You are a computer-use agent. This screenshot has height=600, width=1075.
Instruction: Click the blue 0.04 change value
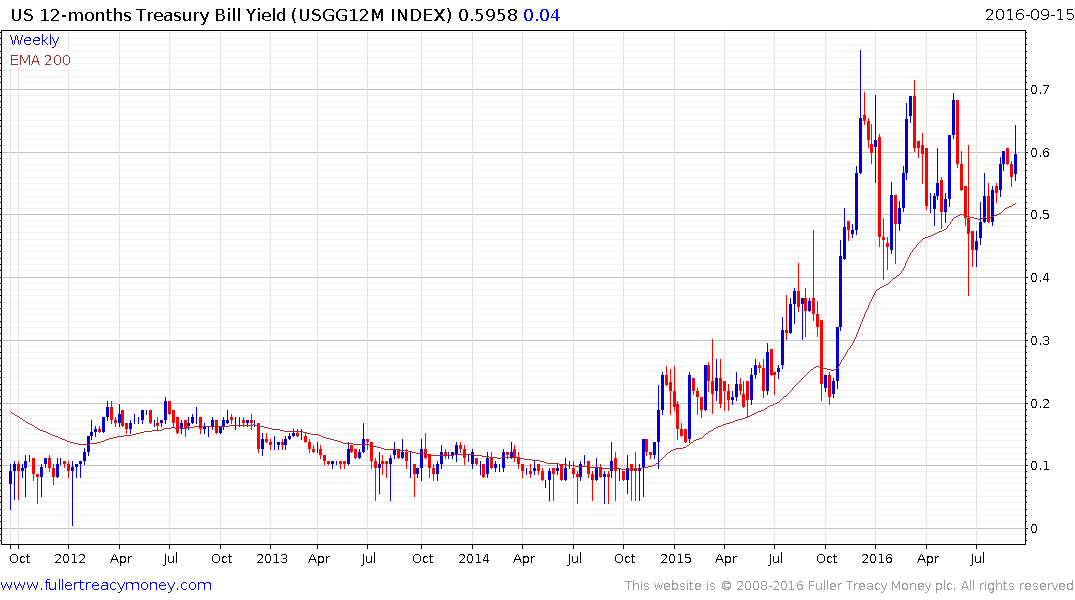coord(542,15)
